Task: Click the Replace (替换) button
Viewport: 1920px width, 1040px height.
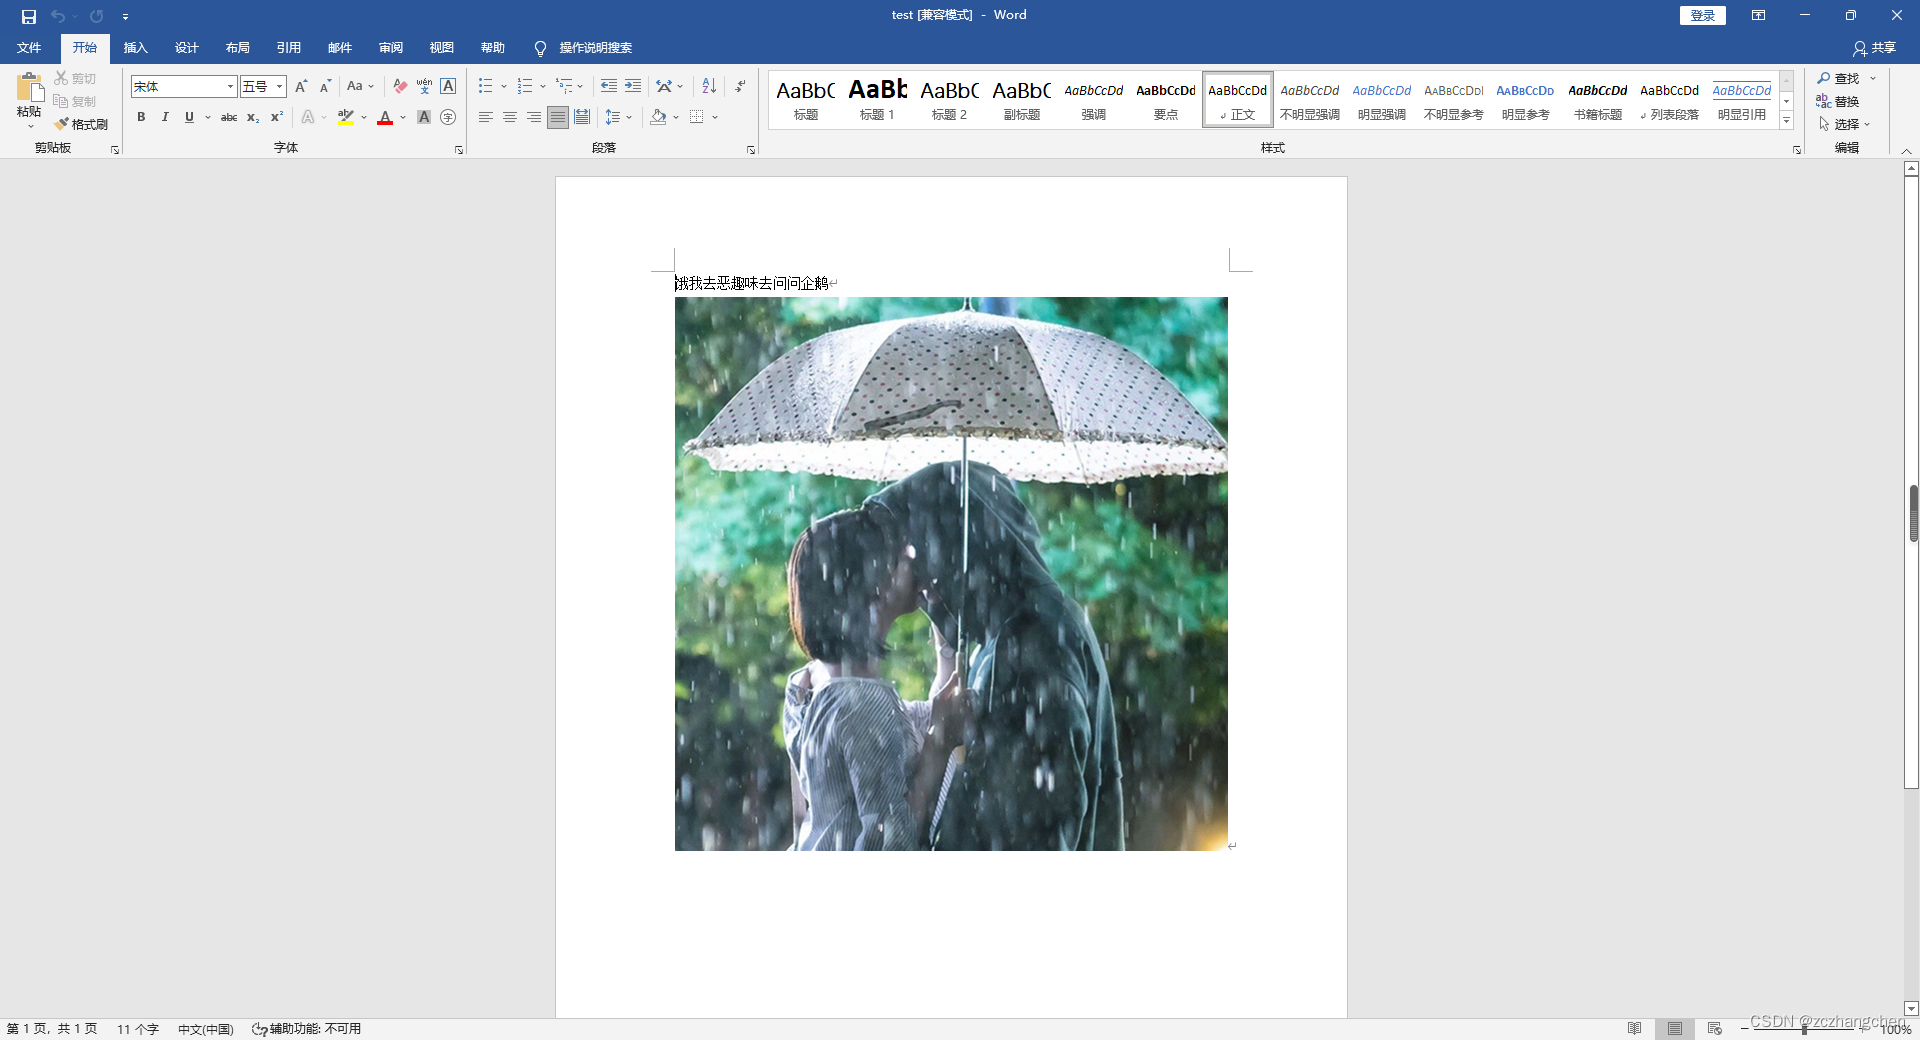Action: [1838, 101]
